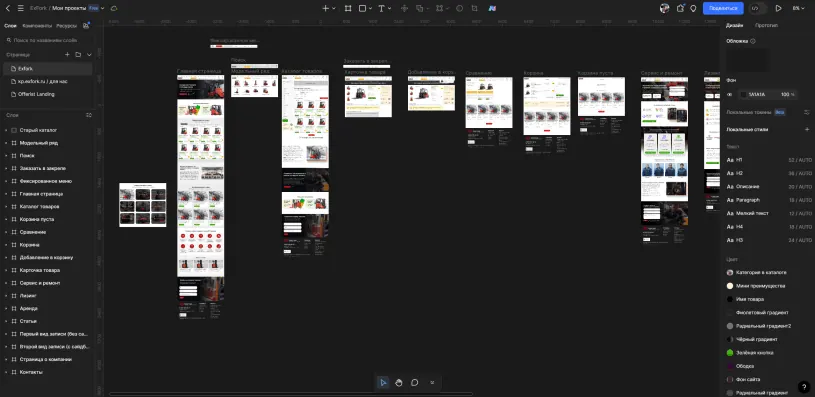Open the shape tool dropdown arrow

[x=370, y=8]
